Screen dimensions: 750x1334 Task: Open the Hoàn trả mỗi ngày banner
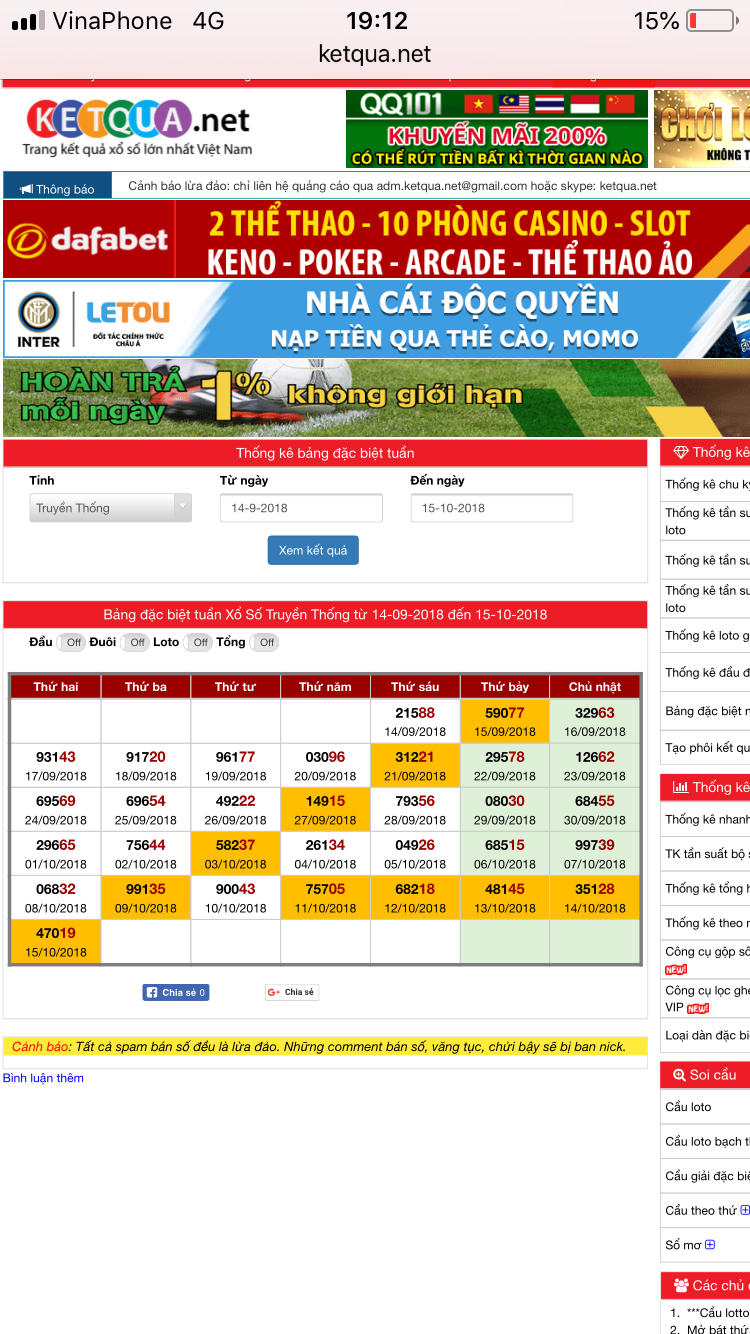[376, 398]
